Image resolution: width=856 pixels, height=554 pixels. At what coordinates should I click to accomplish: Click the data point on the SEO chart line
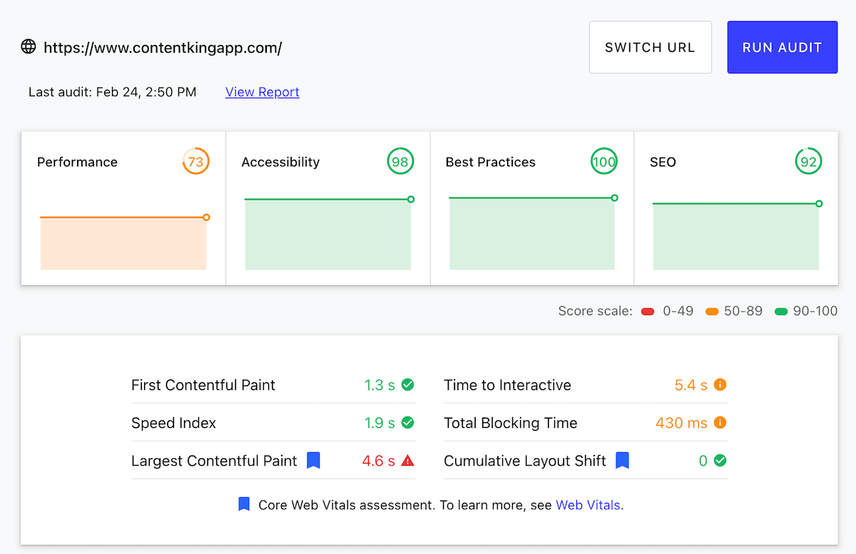[819, 204]
